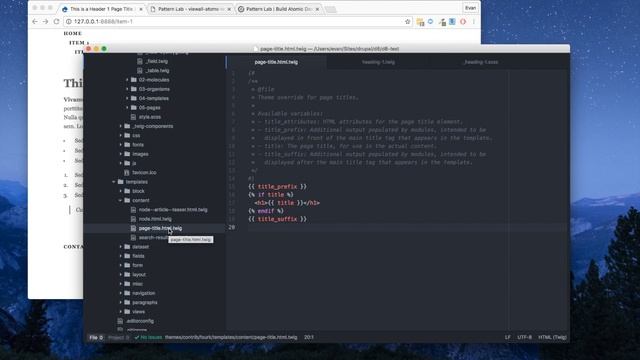Click the File 0 linter status
This screenshot has width=640, height=360.
(96, 338)
